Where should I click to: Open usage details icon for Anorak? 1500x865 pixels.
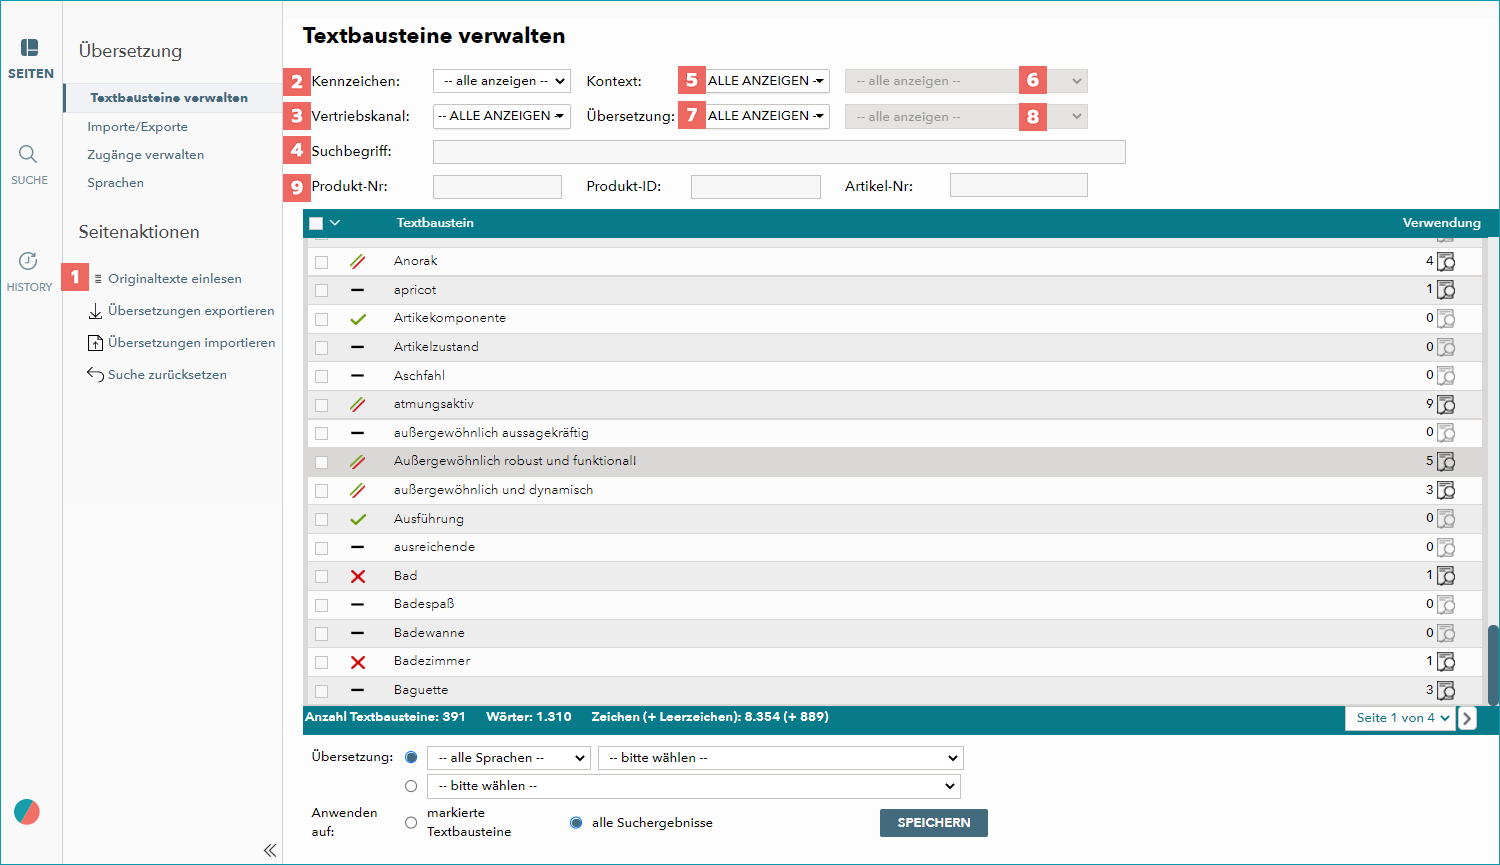(x=1446, y=261)
